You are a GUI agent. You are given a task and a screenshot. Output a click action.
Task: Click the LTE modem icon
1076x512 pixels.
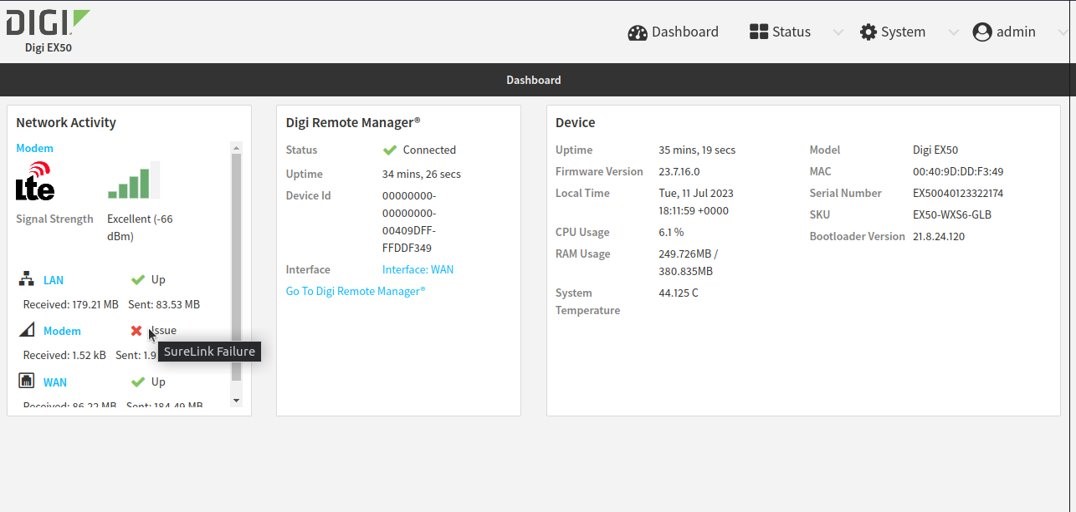35,181
